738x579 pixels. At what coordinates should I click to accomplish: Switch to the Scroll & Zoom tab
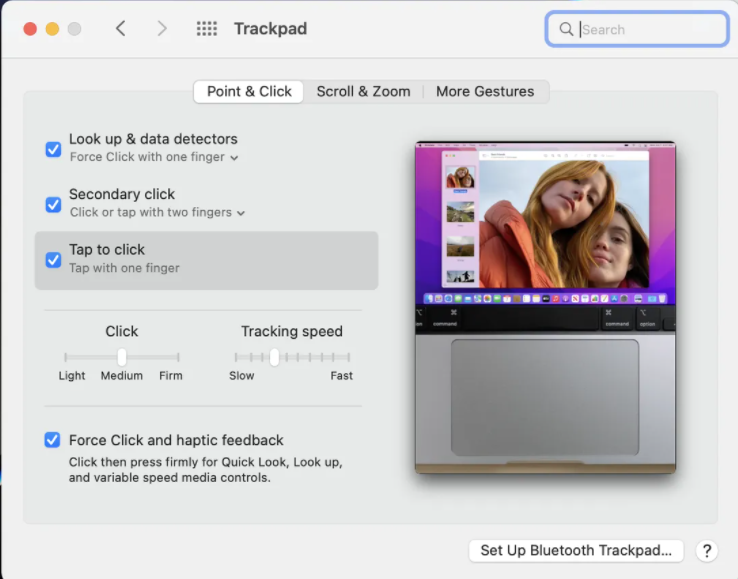[363, 91]
